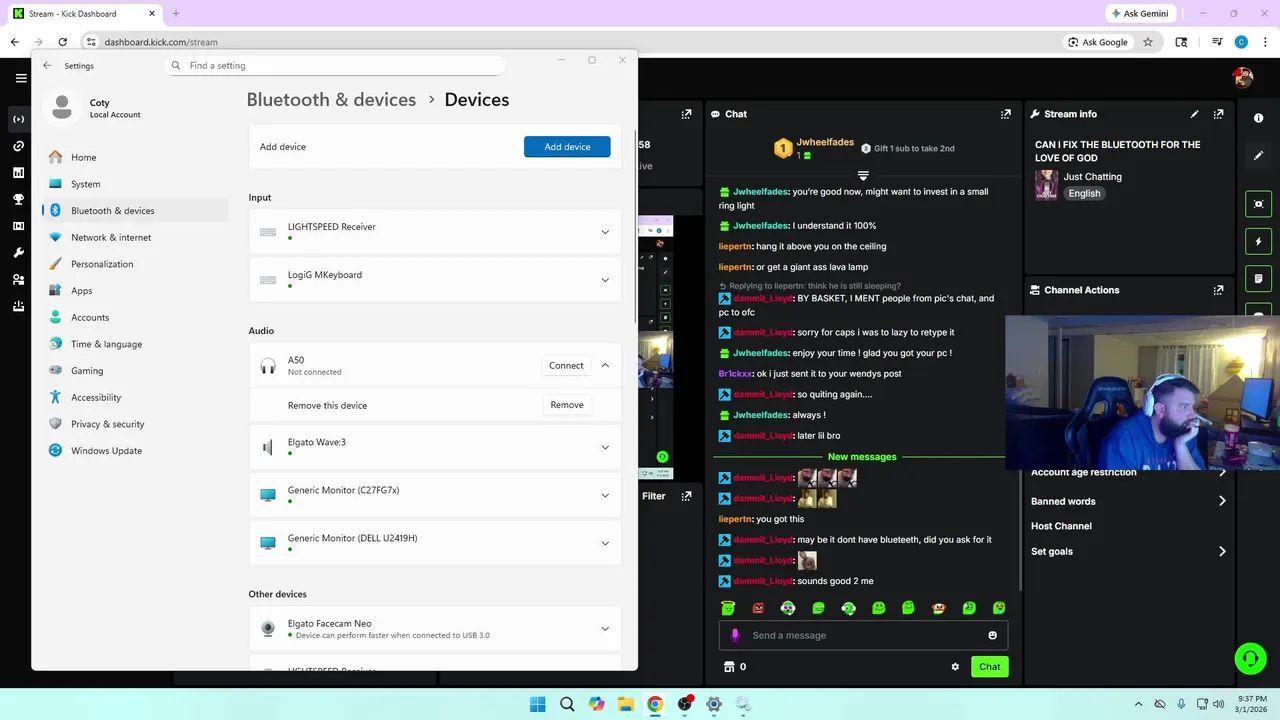This screenshot has width=1280, height=720.
Task: Pop out the panel beside the Filter label
Action: coord(686,496)
